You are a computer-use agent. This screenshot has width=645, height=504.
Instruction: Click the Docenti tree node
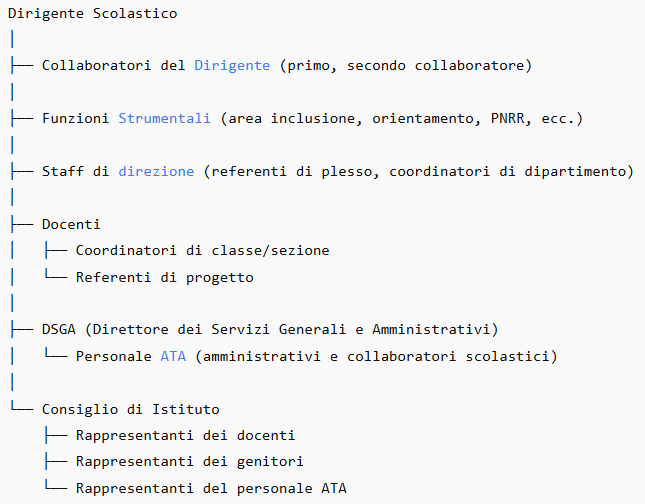tap(71, 224)
